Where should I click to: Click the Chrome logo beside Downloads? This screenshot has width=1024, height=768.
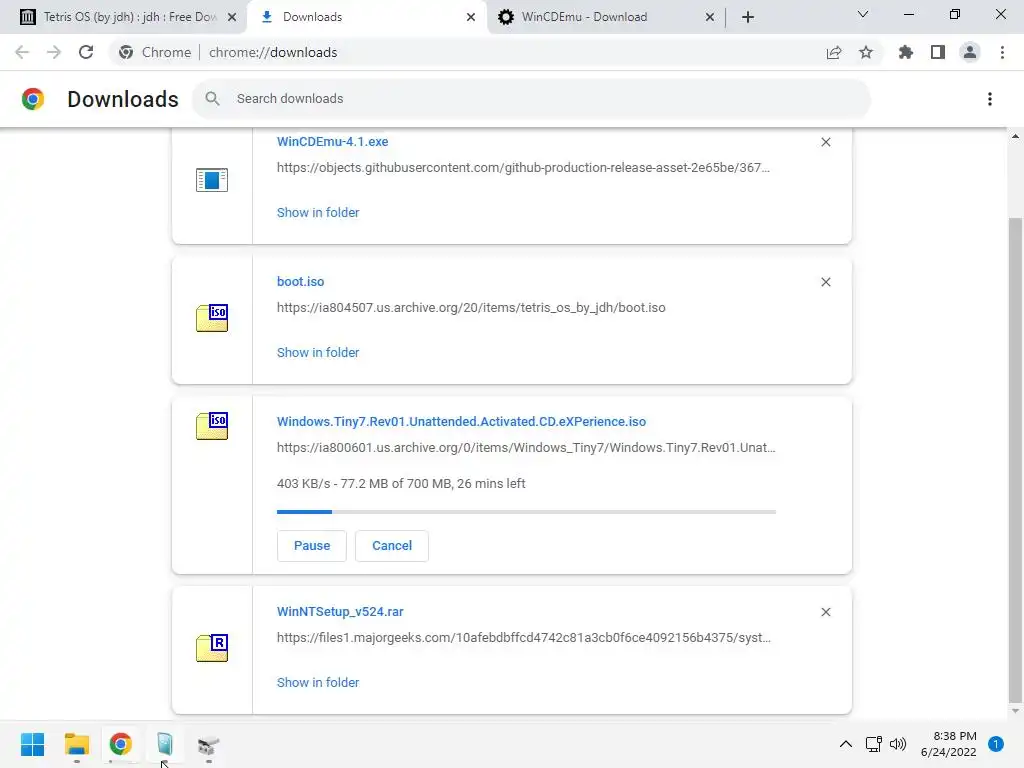(x=33, y=99)
